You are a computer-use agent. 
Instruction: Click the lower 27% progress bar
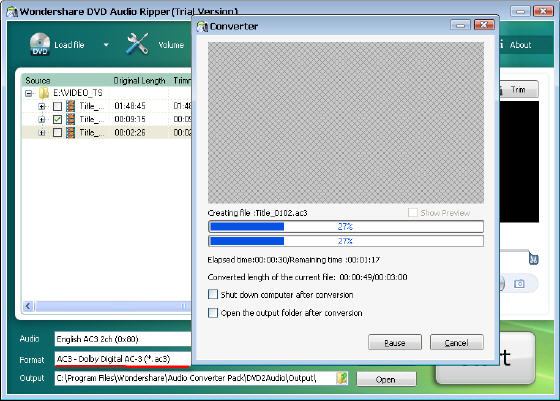click(346, 241)
